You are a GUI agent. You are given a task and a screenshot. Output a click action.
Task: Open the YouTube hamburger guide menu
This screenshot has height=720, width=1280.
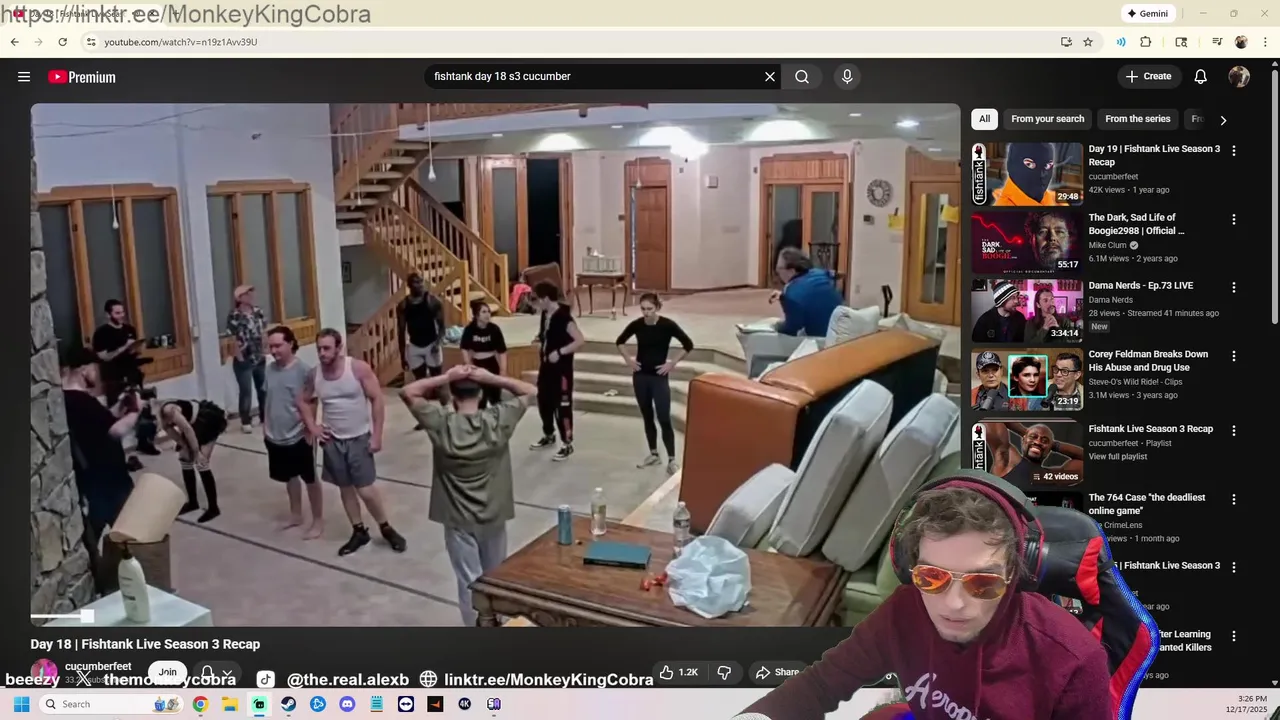tap(24, 77)
